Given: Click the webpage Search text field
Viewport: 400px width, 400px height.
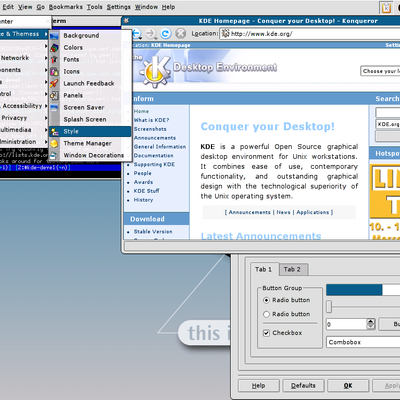Looking at the screenshot, I should (388, 112).
